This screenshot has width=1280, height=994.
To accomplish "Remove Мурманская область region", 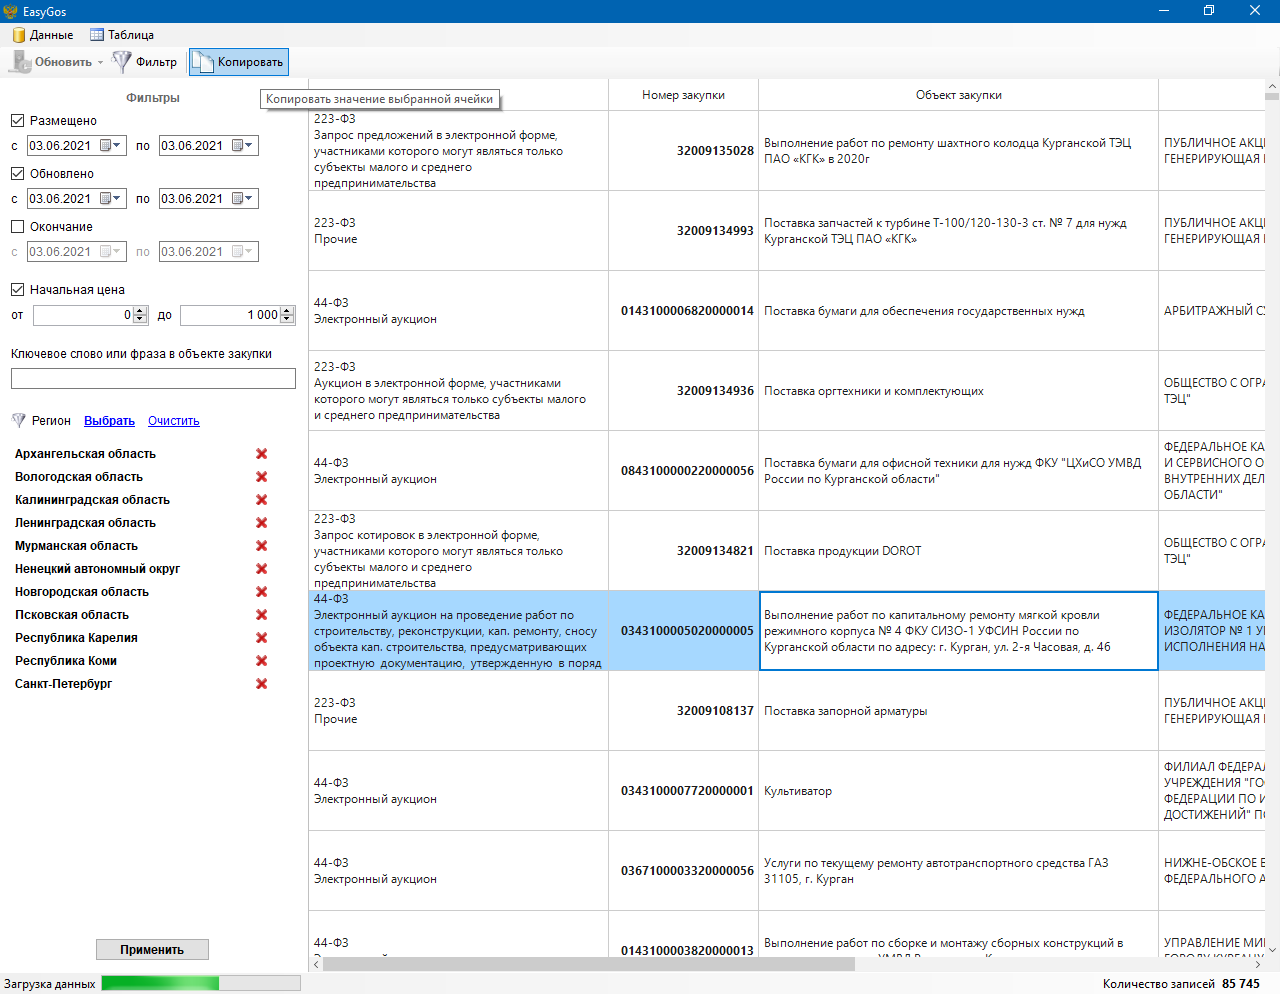I will point(262,546).
